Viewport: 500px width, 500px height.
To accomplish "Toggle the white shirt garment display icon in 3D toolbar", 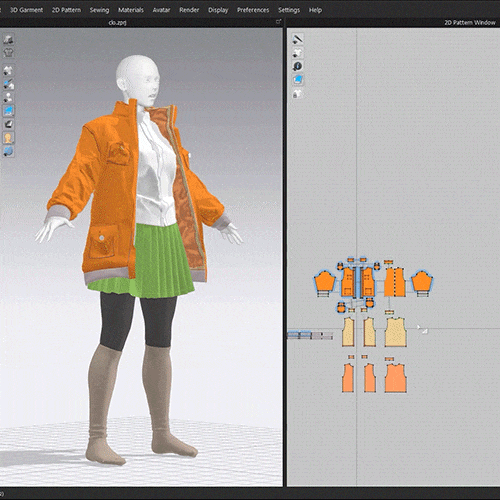I will [8, 70].
